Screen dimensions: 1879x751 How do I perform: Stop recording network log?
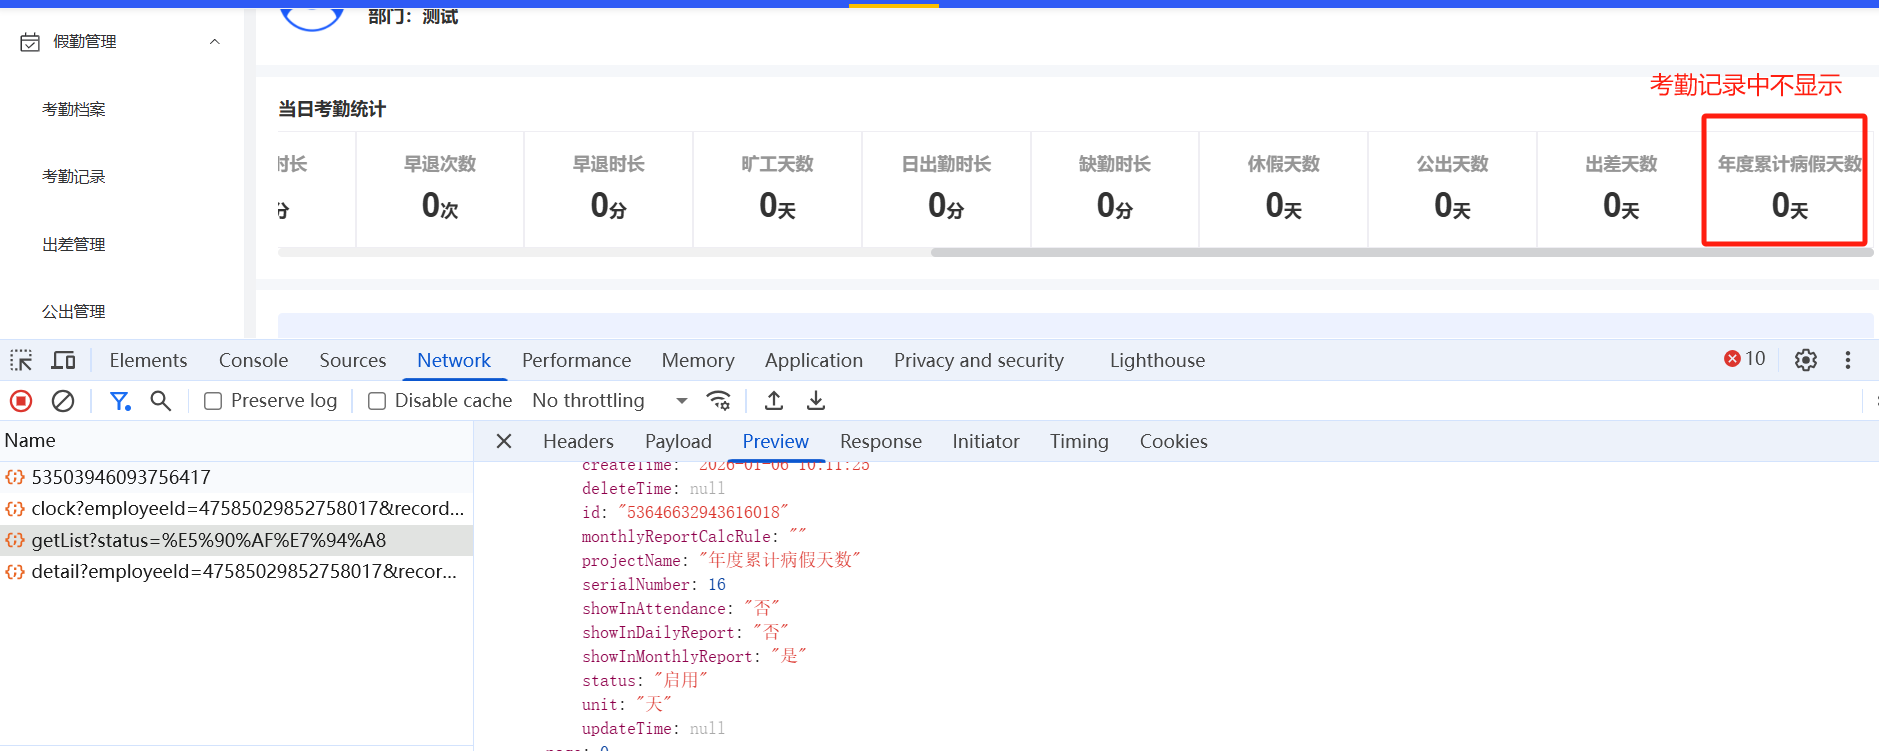[21, 401]
